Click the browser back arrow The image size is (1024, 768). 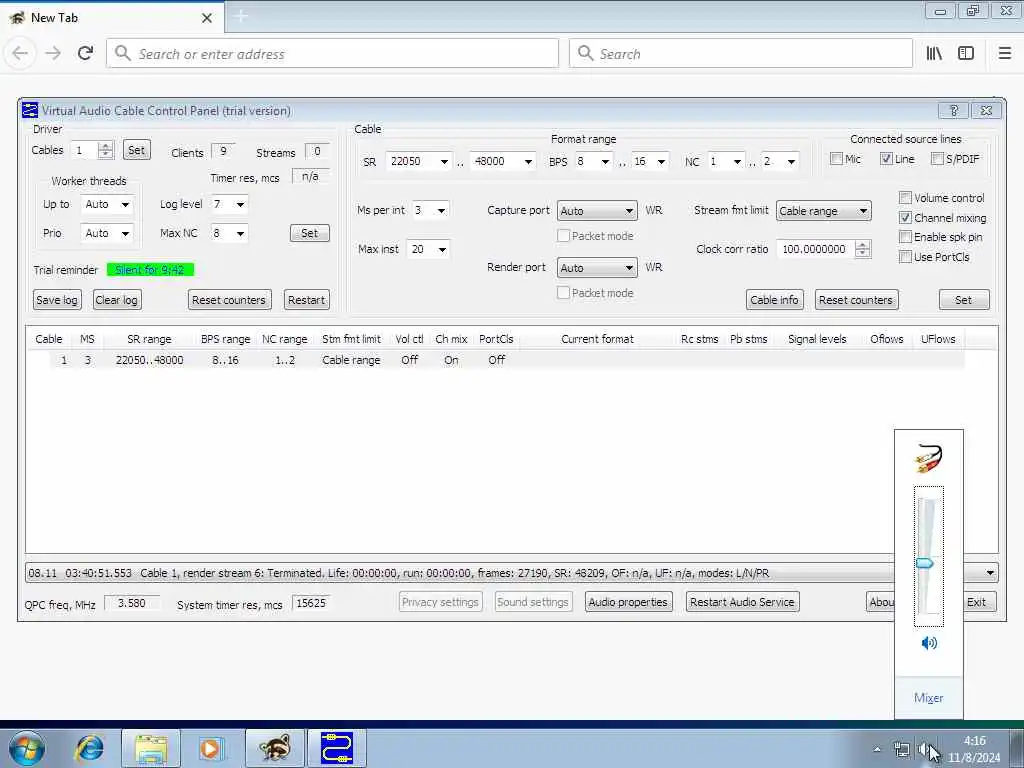click(20, 53)
